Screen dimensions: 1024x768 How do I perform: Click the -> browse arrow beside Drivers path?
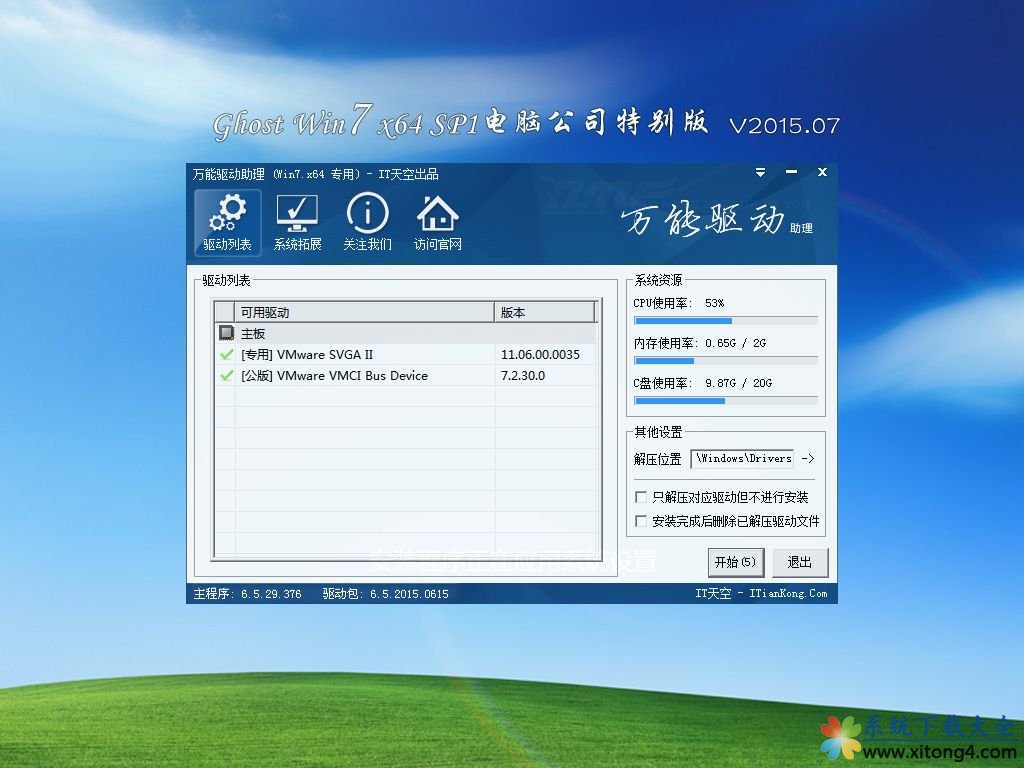pyautogui.click(x=808, y=458)
